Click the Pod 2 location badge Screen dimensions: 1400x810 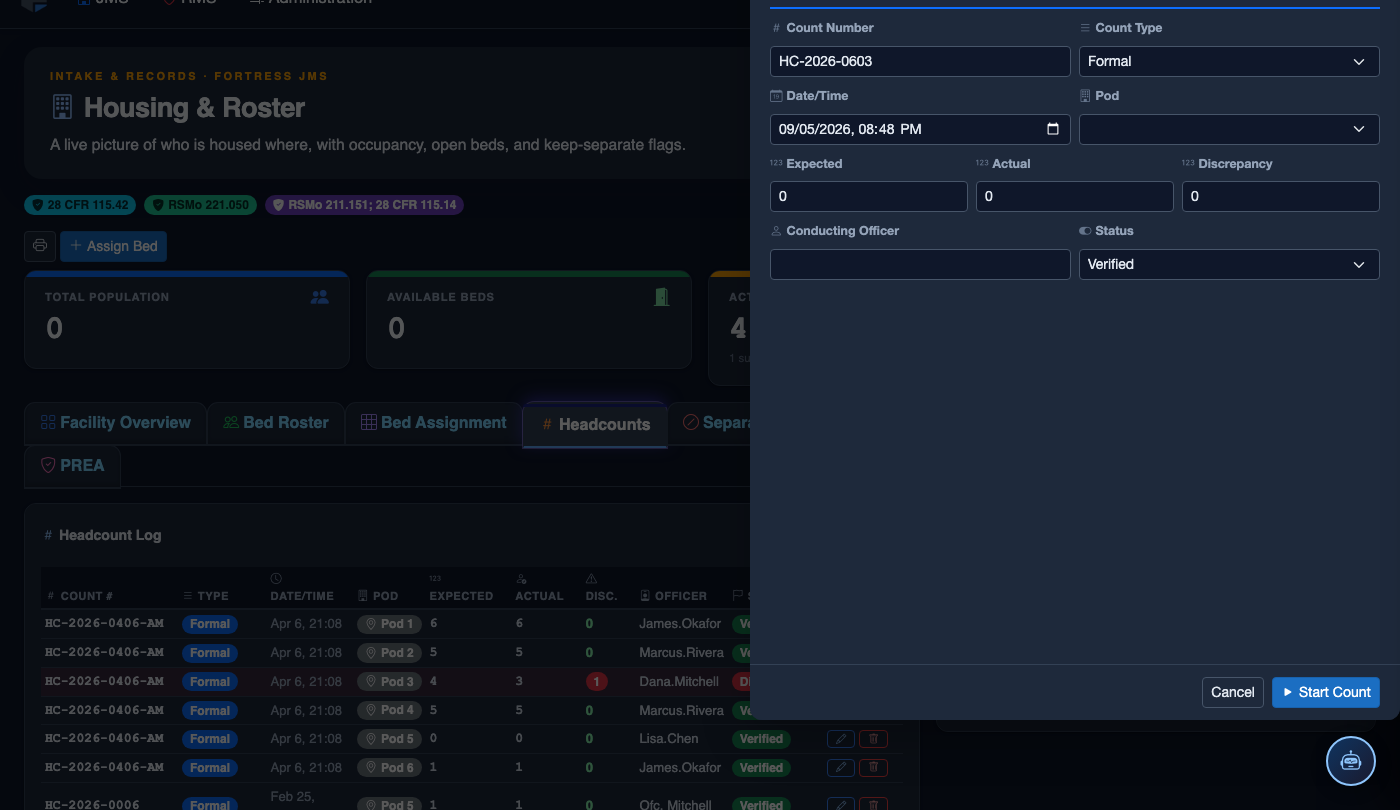(390, 653)
